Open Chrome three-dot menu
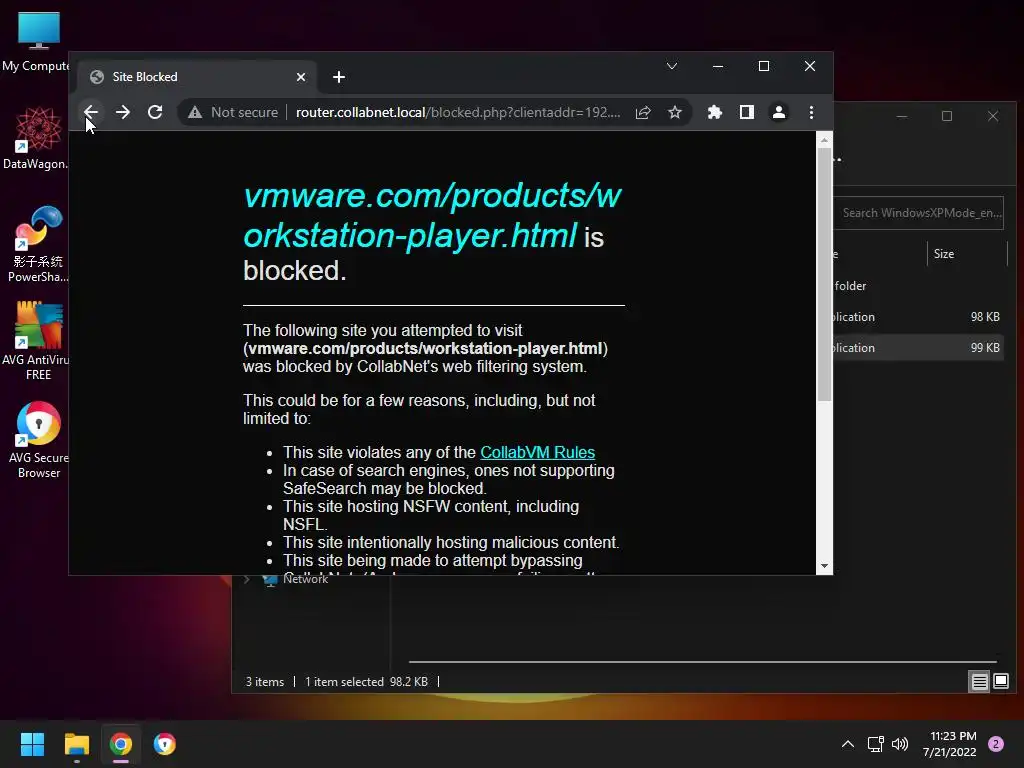This screenshot has width=1024, height=768. pyautogui.click(x=811, y=112)
